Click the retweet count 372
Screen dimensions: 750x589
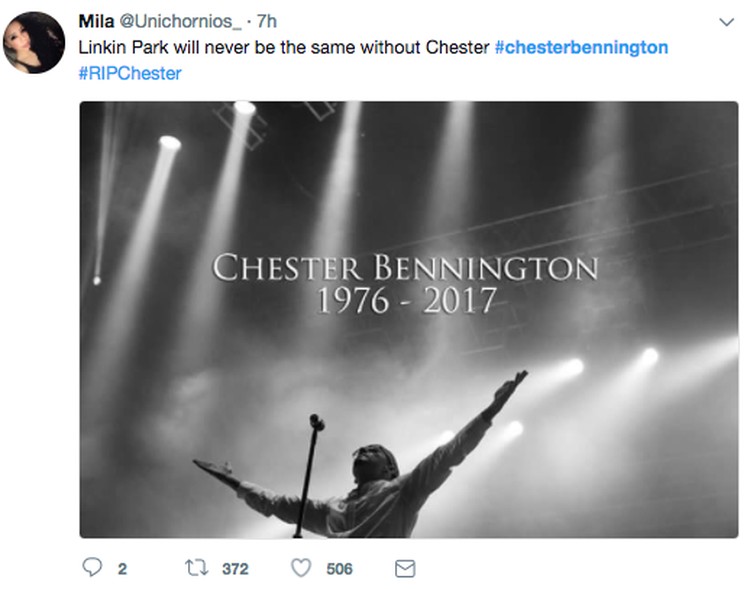(235, 568)
